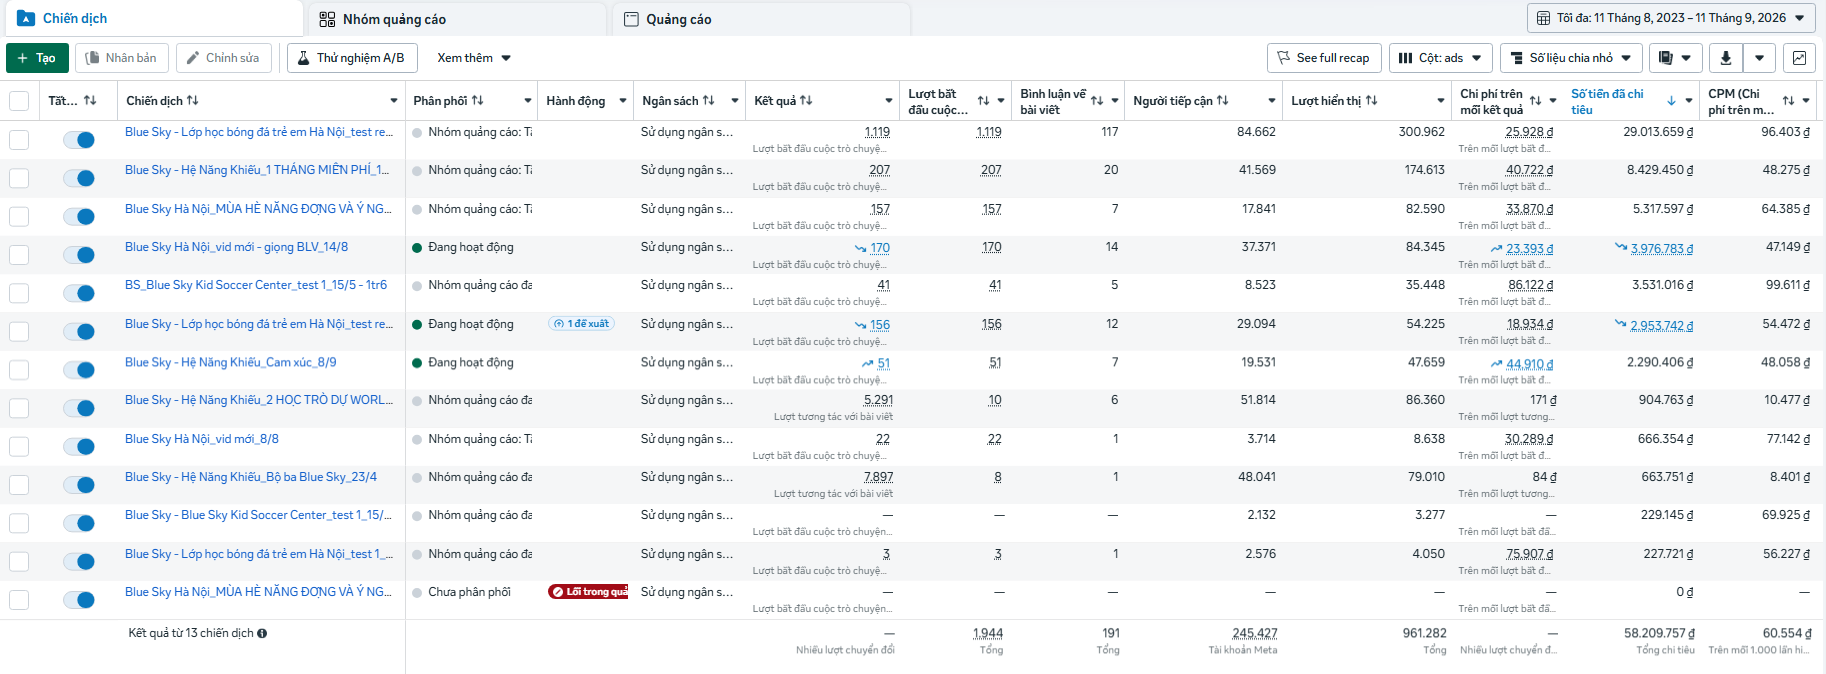1826x674 pixels.
Task: Sort by Phân phối column arrows
Action: coord(478,100)
